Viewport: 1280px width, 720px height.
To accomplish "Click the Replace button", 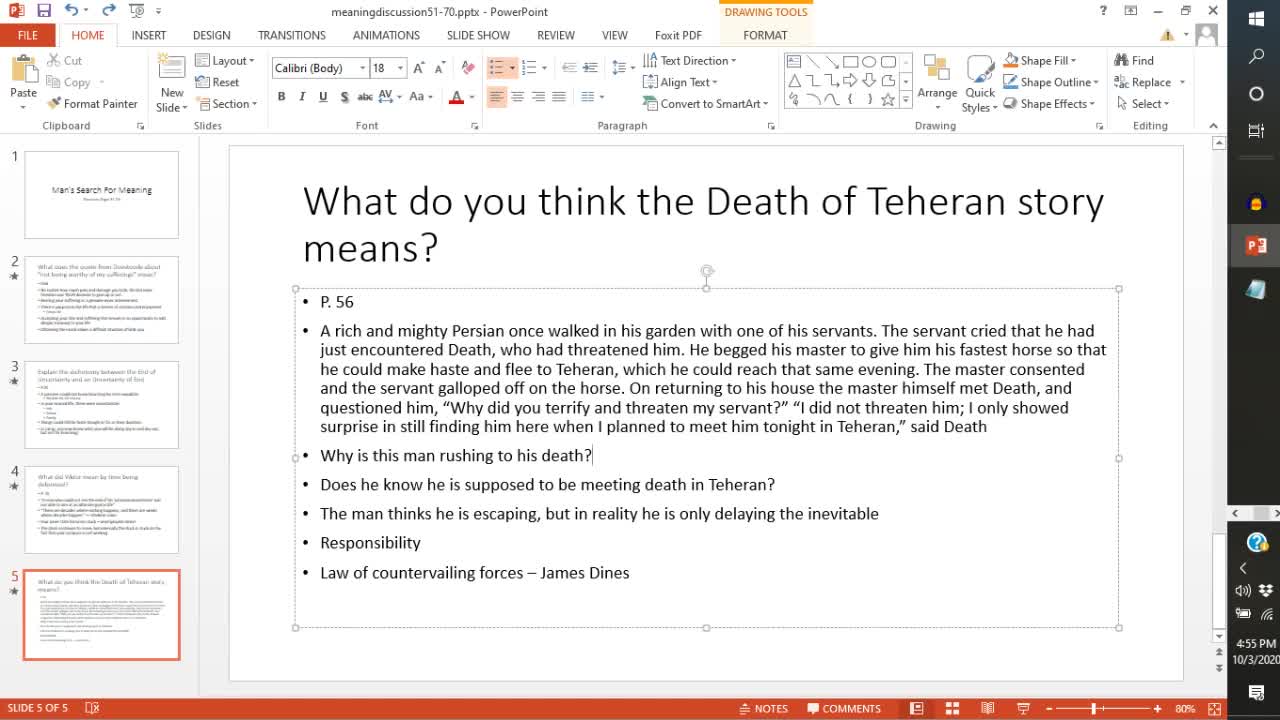I will click(1149, 82).
